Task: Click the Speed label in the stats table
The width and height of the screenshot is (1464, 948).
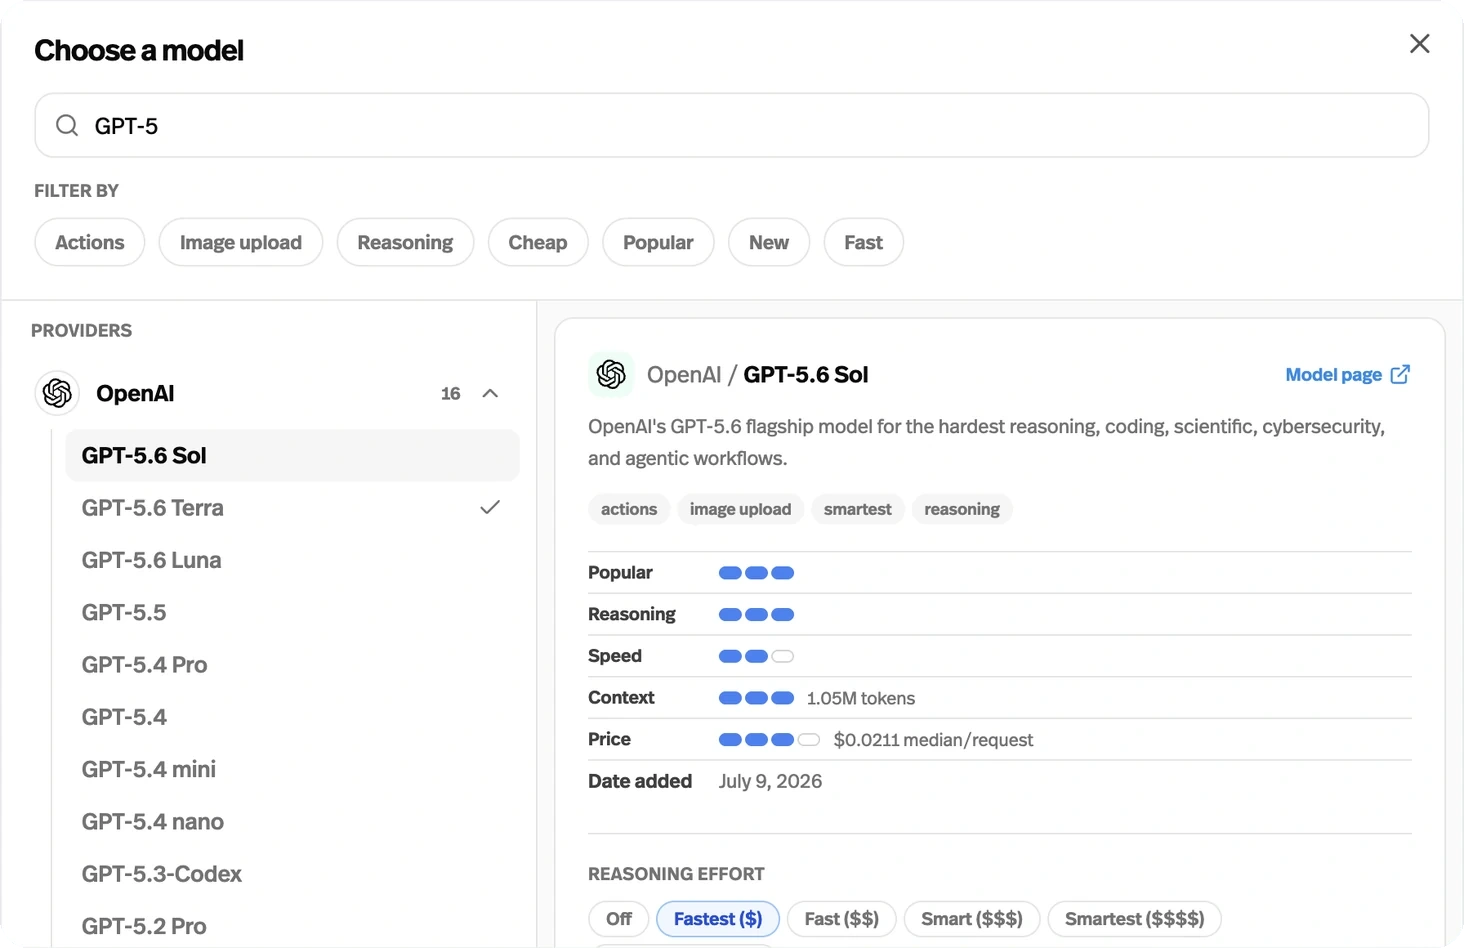Action: click(x=615, y=656)
